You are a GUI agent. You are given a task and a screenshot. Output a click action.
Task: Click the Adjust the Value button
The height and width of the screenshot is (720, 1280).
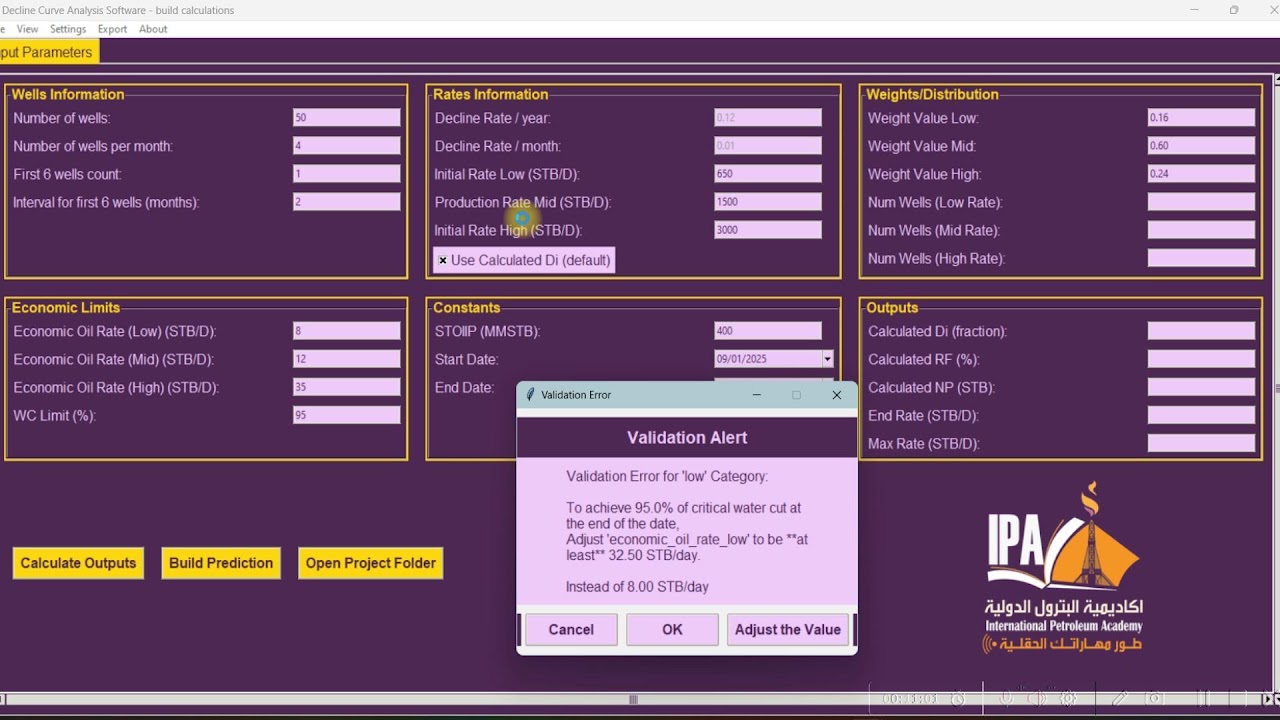(x=788, y=629)
